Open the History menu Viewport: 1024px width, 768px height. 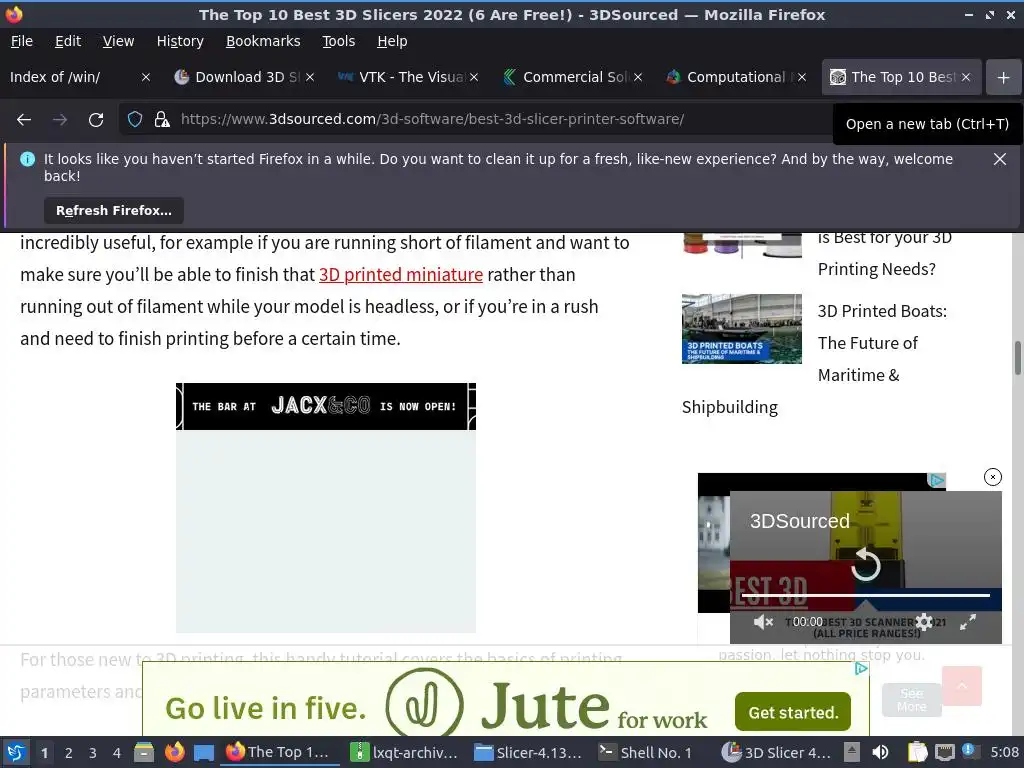[180, 41]
